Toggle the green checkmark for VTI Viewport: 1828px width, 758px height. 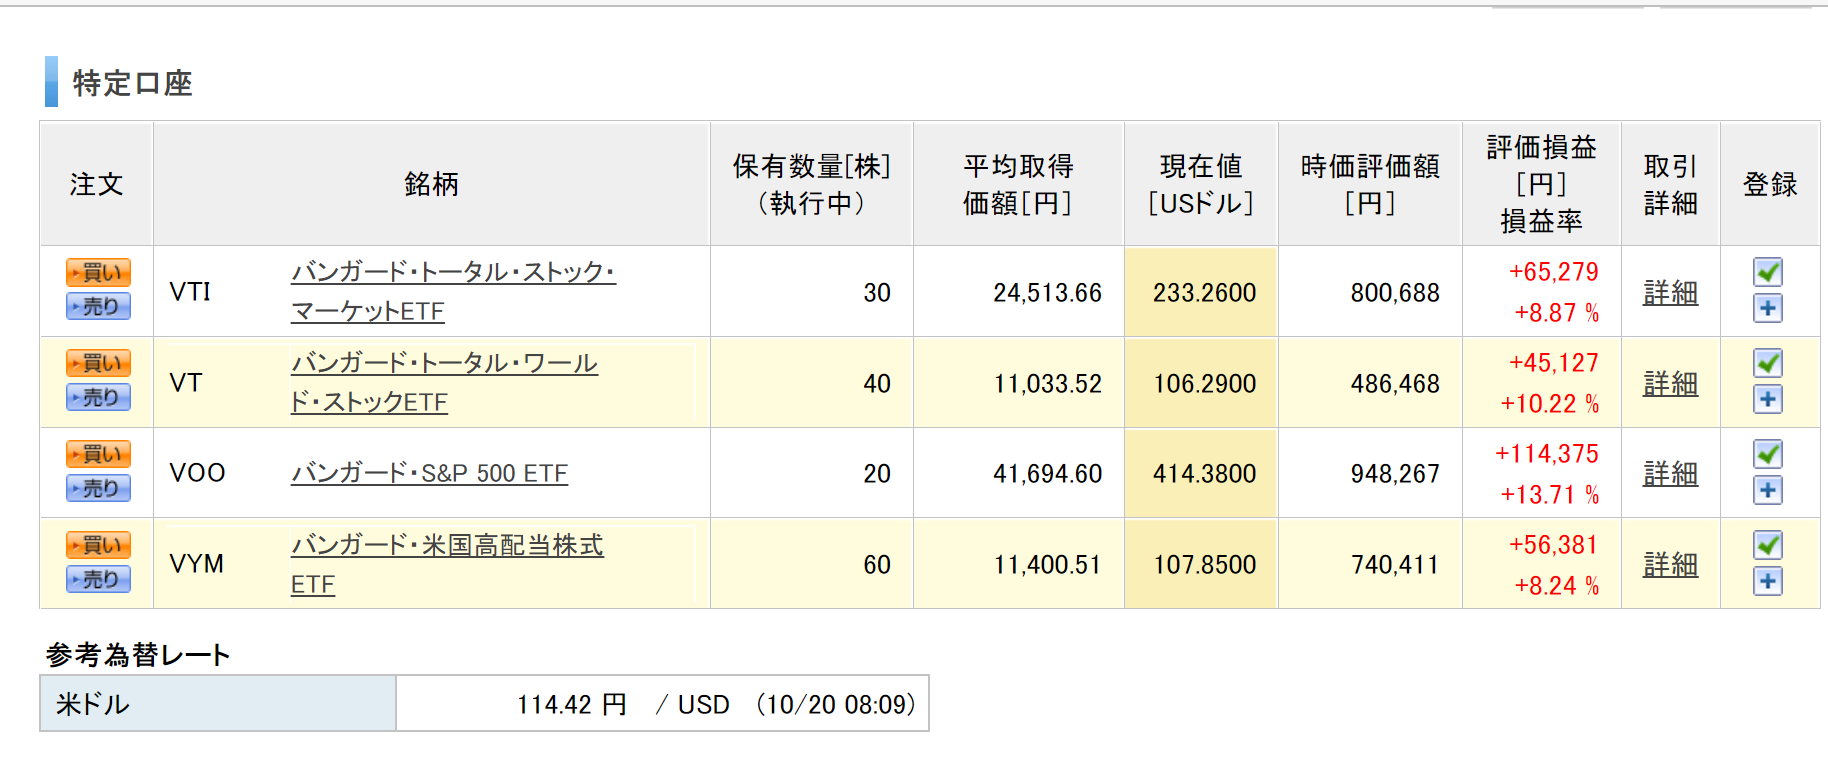pyautogui.click(x=1768, y=272)
